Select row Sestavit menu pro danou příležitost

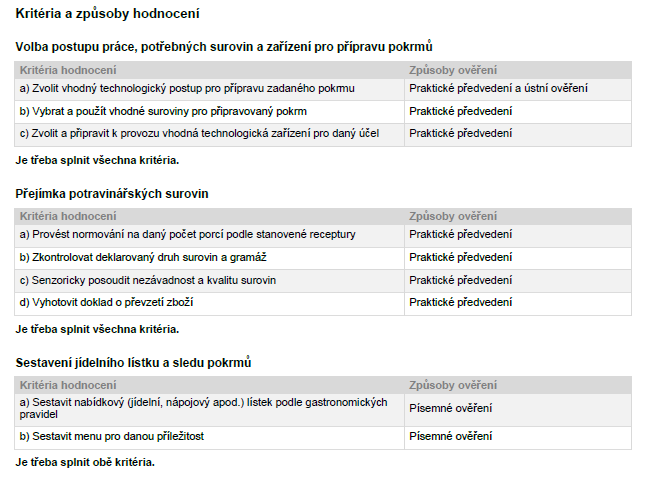(323, 437)
